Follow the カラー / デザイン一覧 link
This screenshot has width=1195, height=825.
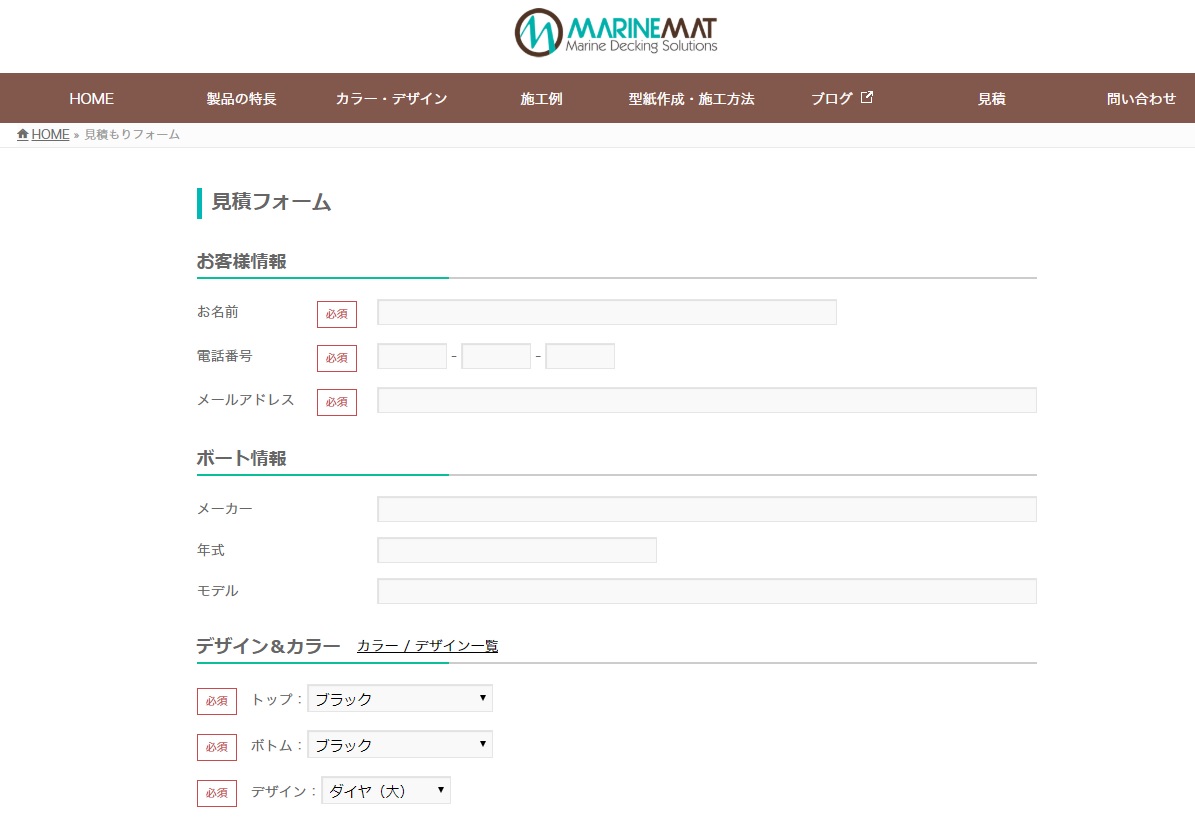point(427,646)
